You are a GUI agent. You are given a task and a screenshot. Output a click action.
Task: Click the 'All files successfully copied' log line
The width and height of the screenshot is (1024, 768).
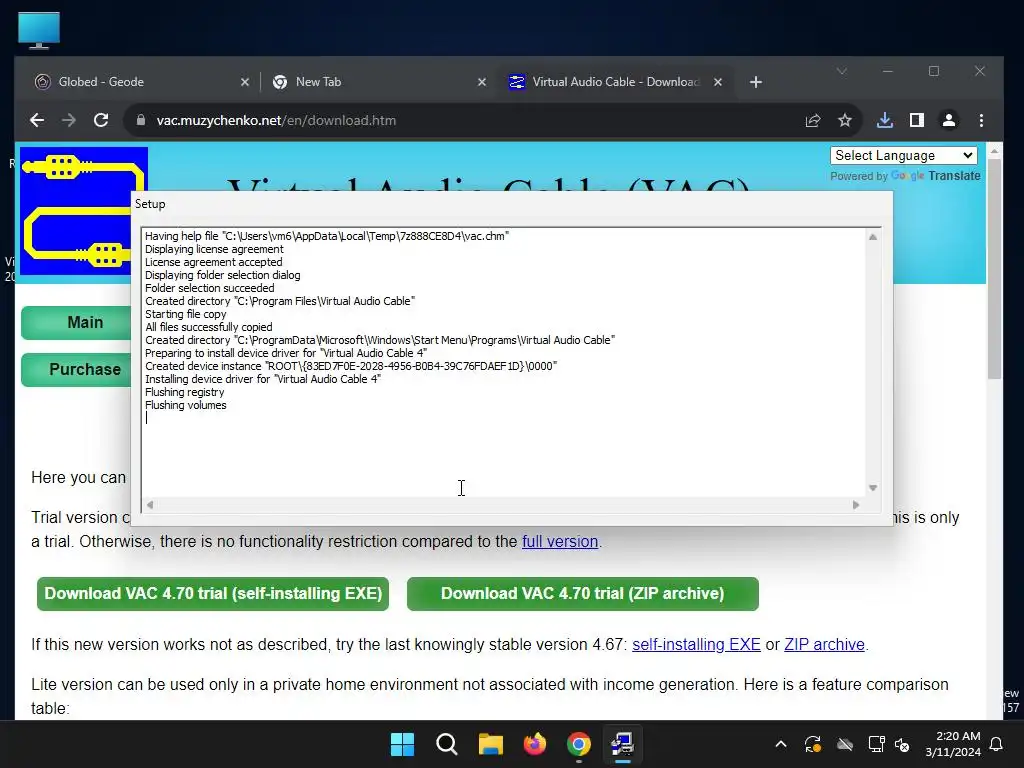click(208, 327)
